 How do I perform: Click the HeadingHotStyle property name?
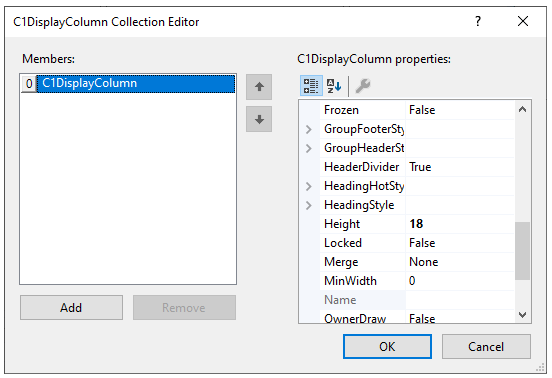(364, 186)
